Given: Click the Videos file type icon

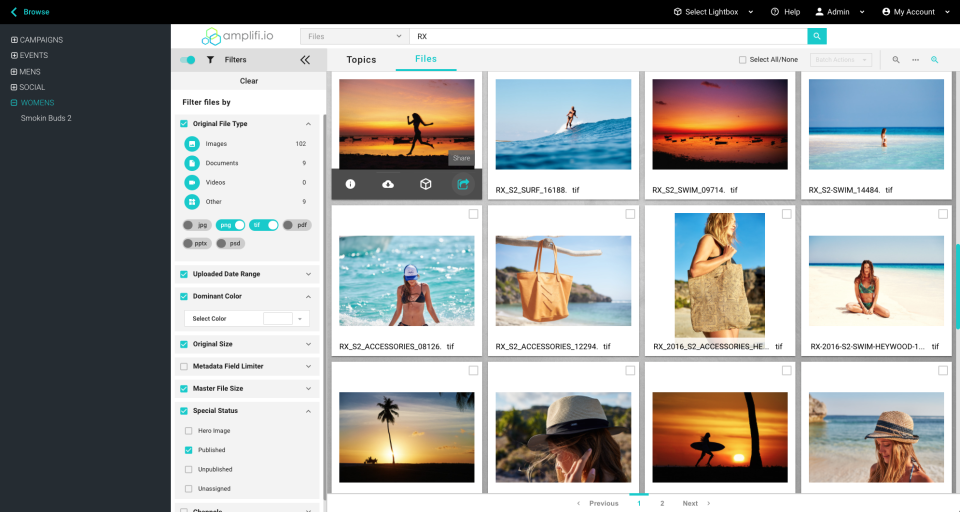Looking at the screenshot, I should [192, 183].
